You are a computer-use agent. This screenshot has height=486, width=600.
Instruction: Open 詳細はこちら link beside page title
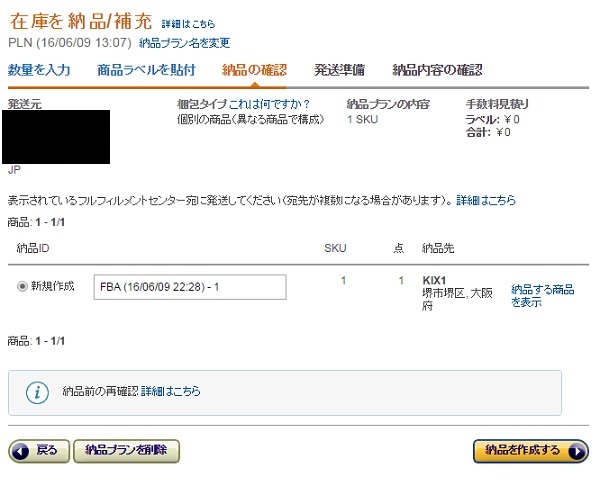click(188, 24)
